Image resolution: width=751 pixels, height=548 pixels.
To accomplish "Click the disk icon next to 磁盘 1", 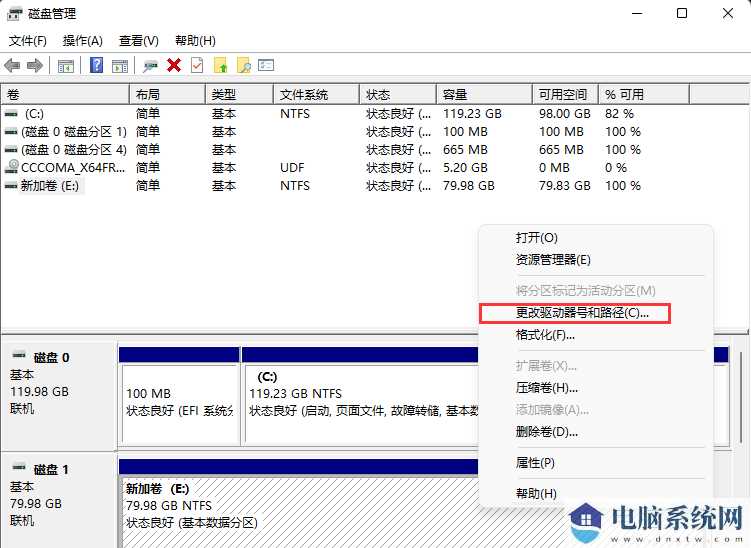I will [x=19, y=467].
